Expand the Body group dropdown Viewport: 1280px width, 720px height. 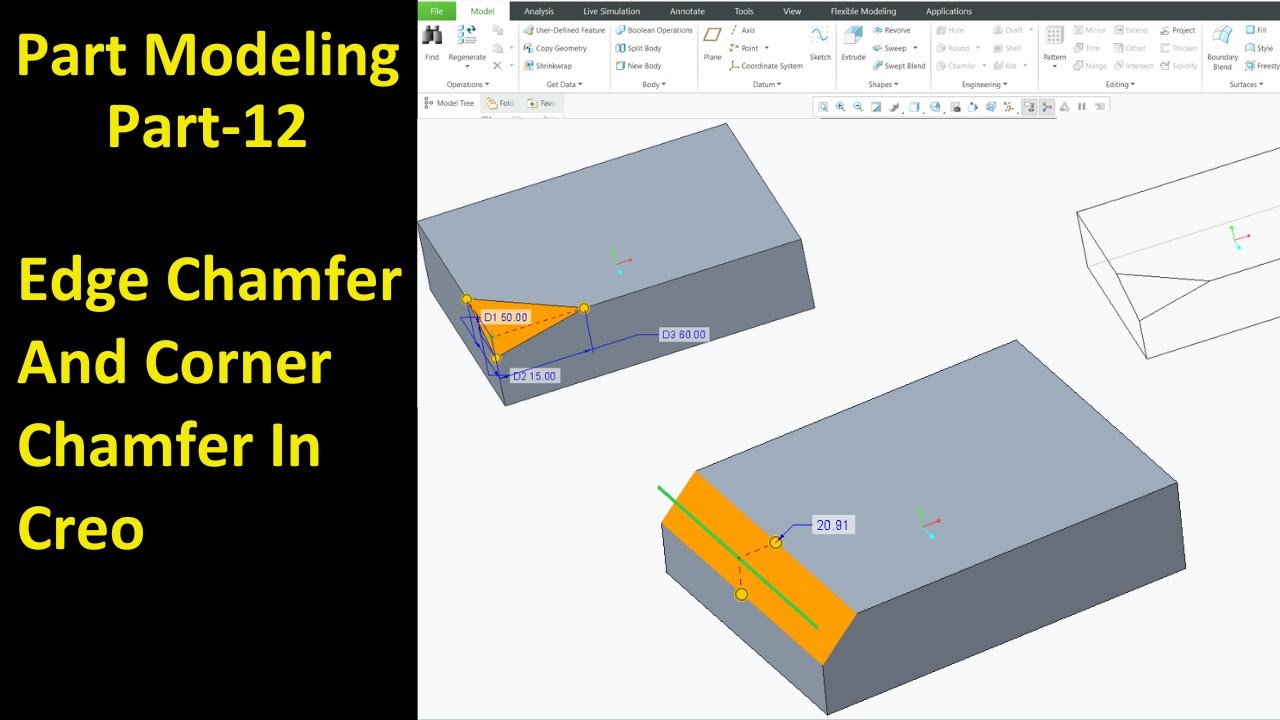coord(653,85)
